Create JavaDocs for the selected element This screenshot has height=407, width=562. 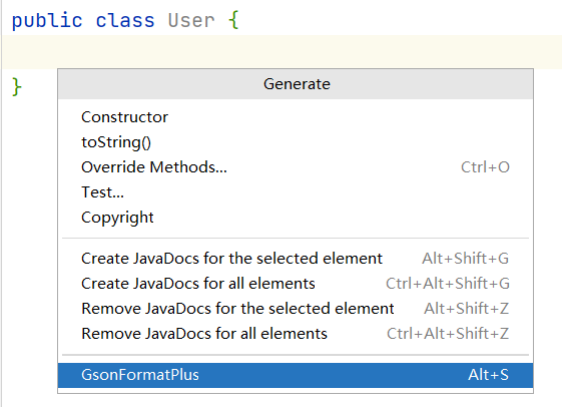[x=295, y=258]
